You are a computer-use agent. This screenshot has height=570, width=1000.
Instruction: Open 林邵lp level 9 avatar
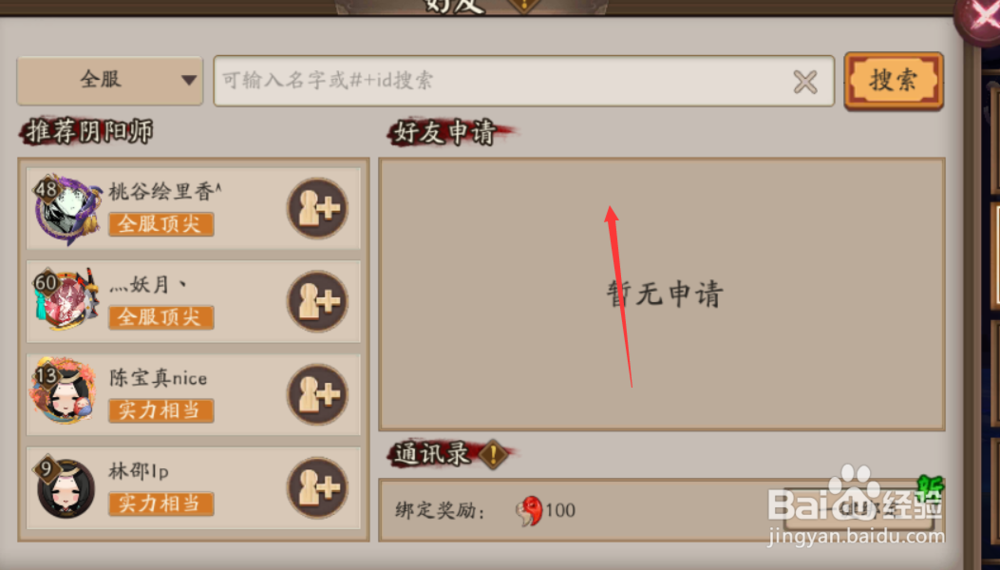[x=64, y=486]
